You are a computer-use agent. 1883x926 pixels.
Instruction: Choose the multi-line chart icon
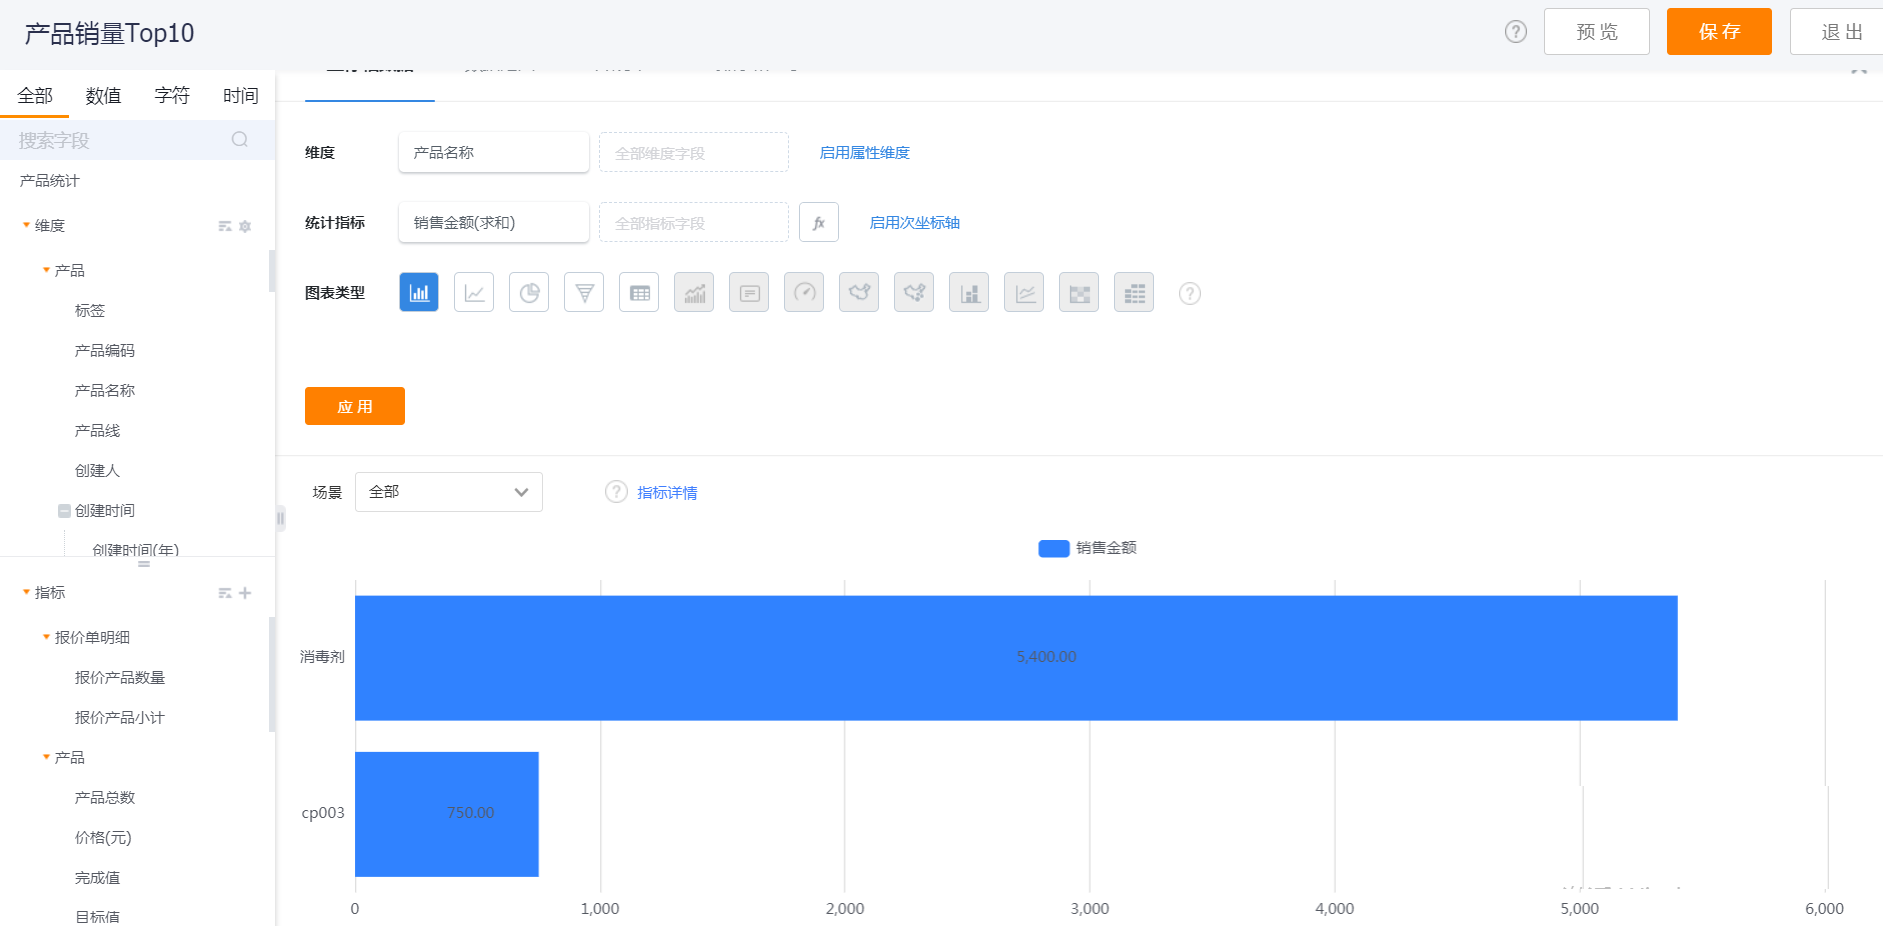[x=1024, y=292]
